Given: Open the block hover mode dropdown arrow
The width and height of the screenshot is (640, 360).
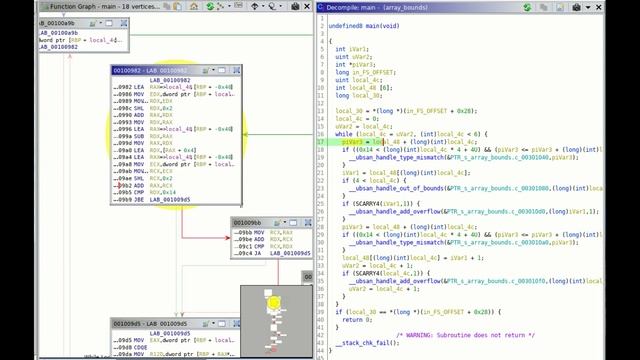Looking at the screenshot, I should (x=280, y=7).
